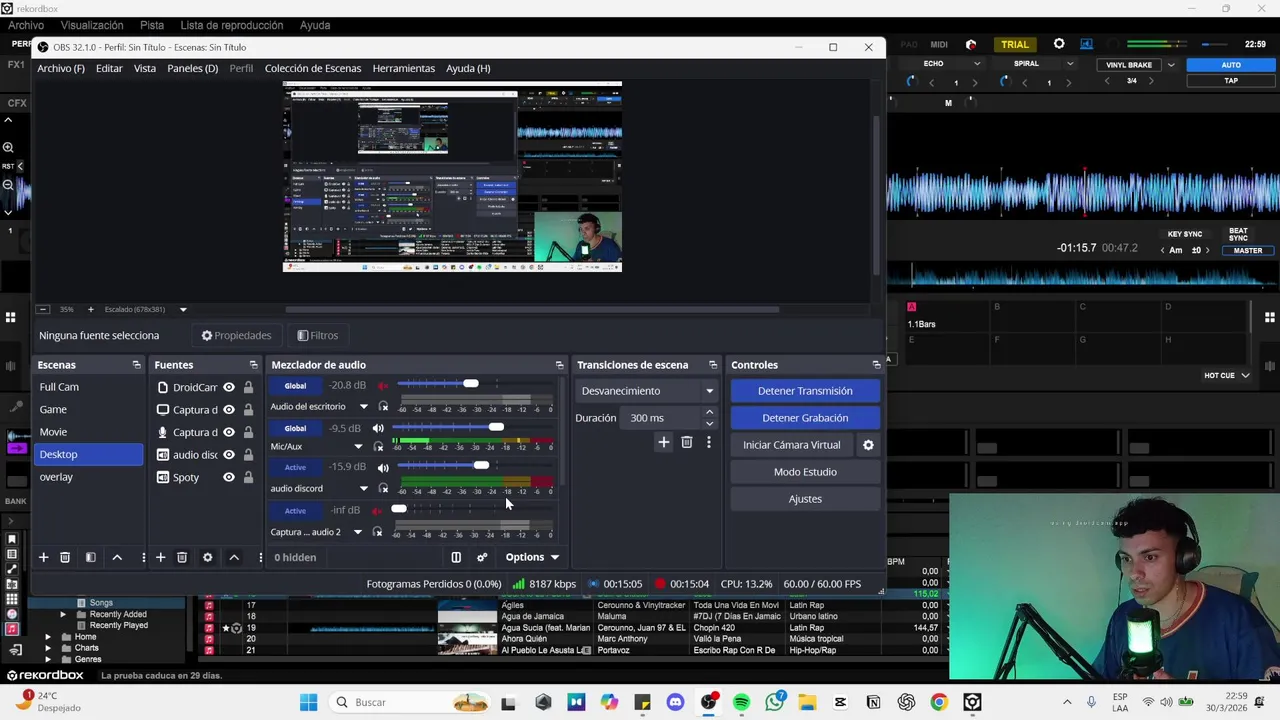Undock the Escenas panel
The image size is (1280, 720).
[x=136, y=365]
